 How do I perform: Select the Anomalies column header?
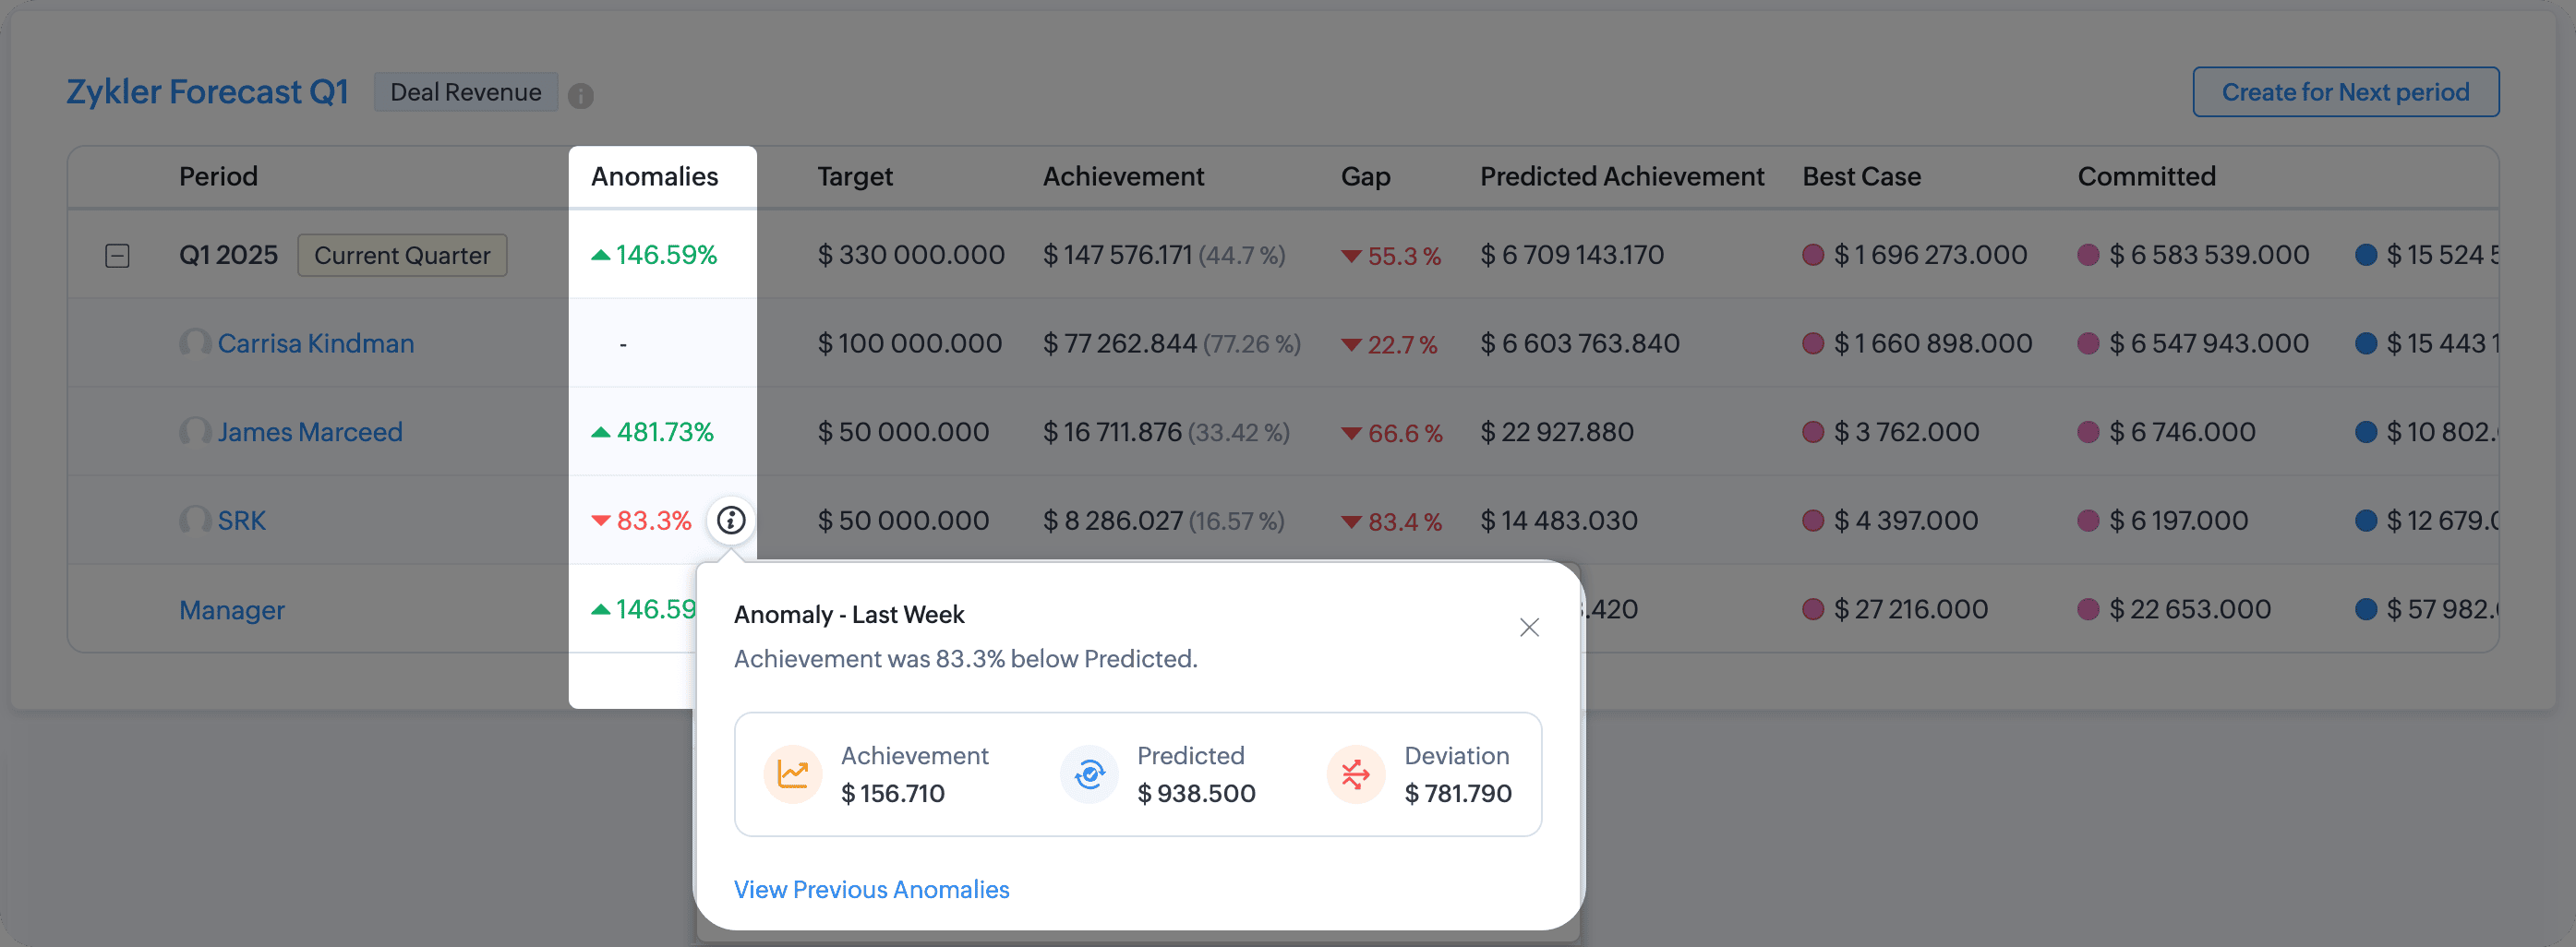tap(654, 176)
